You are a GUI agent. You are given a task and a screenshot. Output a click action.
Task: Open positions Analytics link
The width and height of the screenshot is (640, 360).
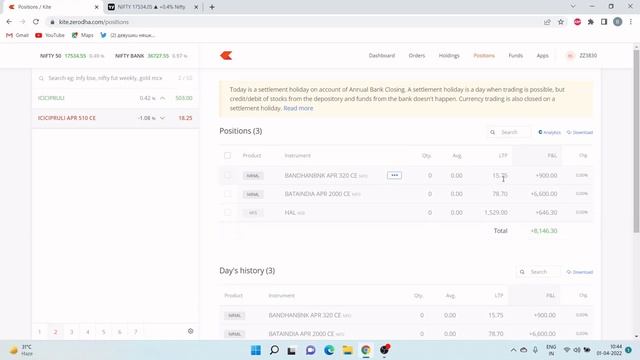click(549, 132)
